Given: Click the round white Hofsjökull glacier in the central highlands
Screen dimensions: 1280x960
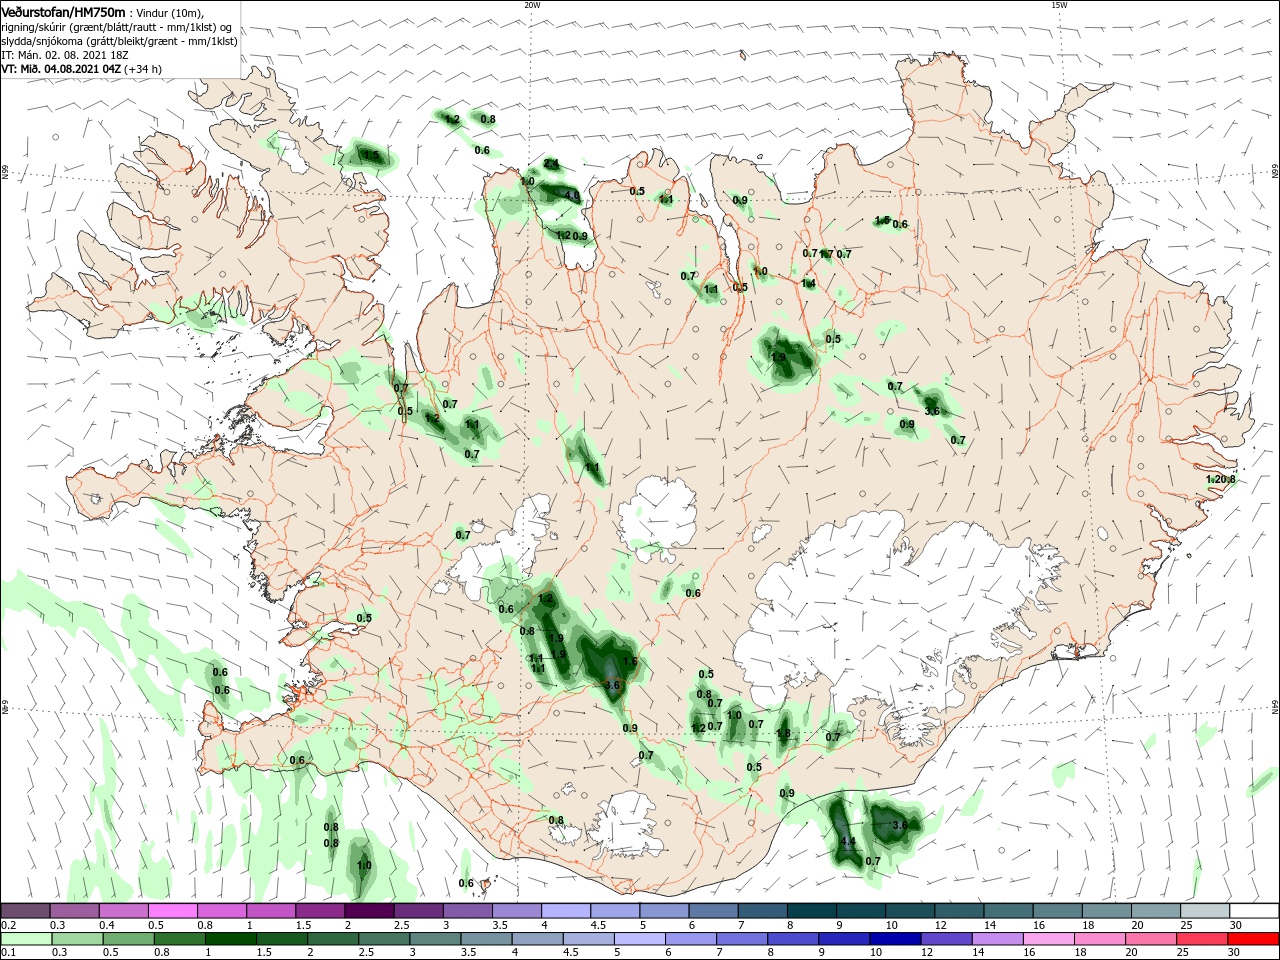Looking at the screenshot, I should pyautogui.click(x=658, y=514).
